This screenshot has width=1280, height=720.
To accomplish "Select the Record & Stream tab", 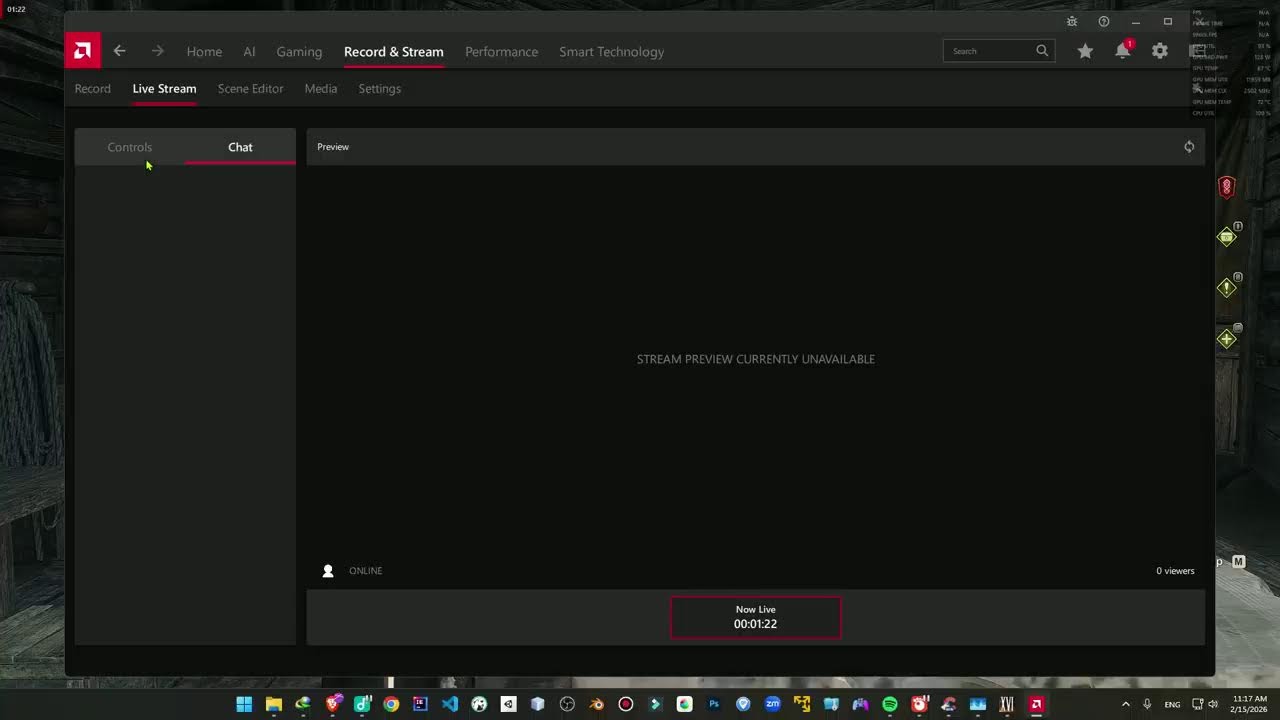I will pos(394,52).
